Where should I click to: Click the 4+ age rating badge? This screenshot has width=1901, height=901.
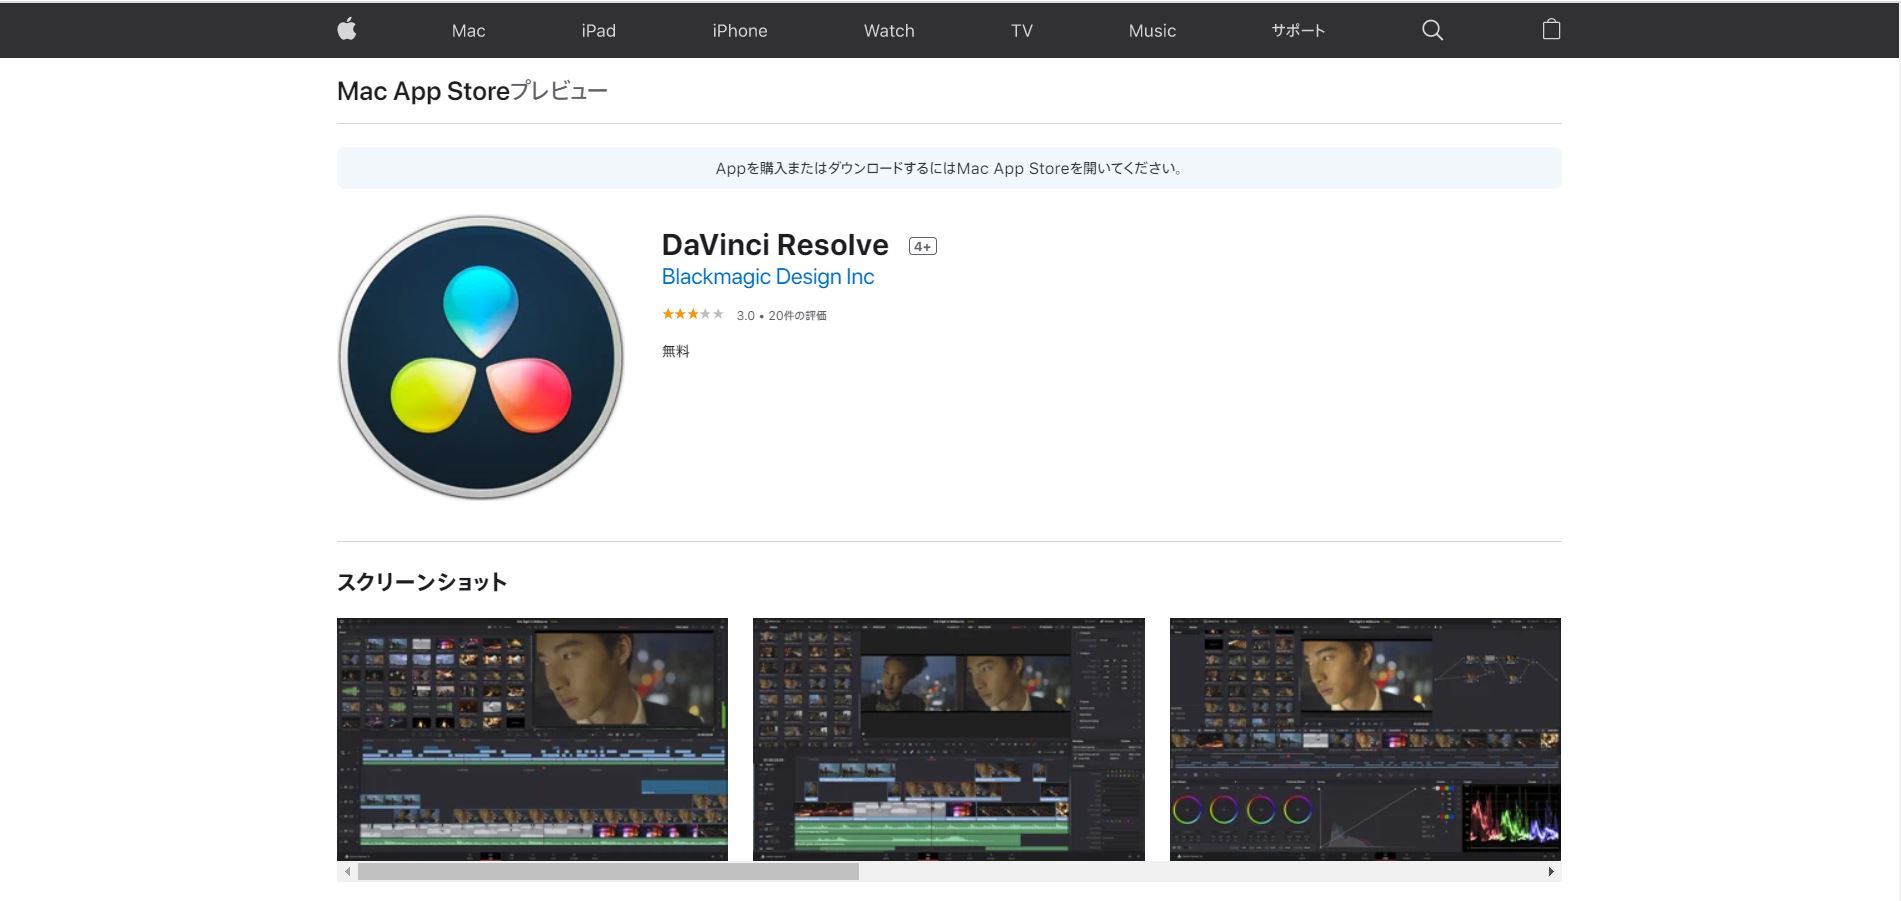tap(922, 246)
